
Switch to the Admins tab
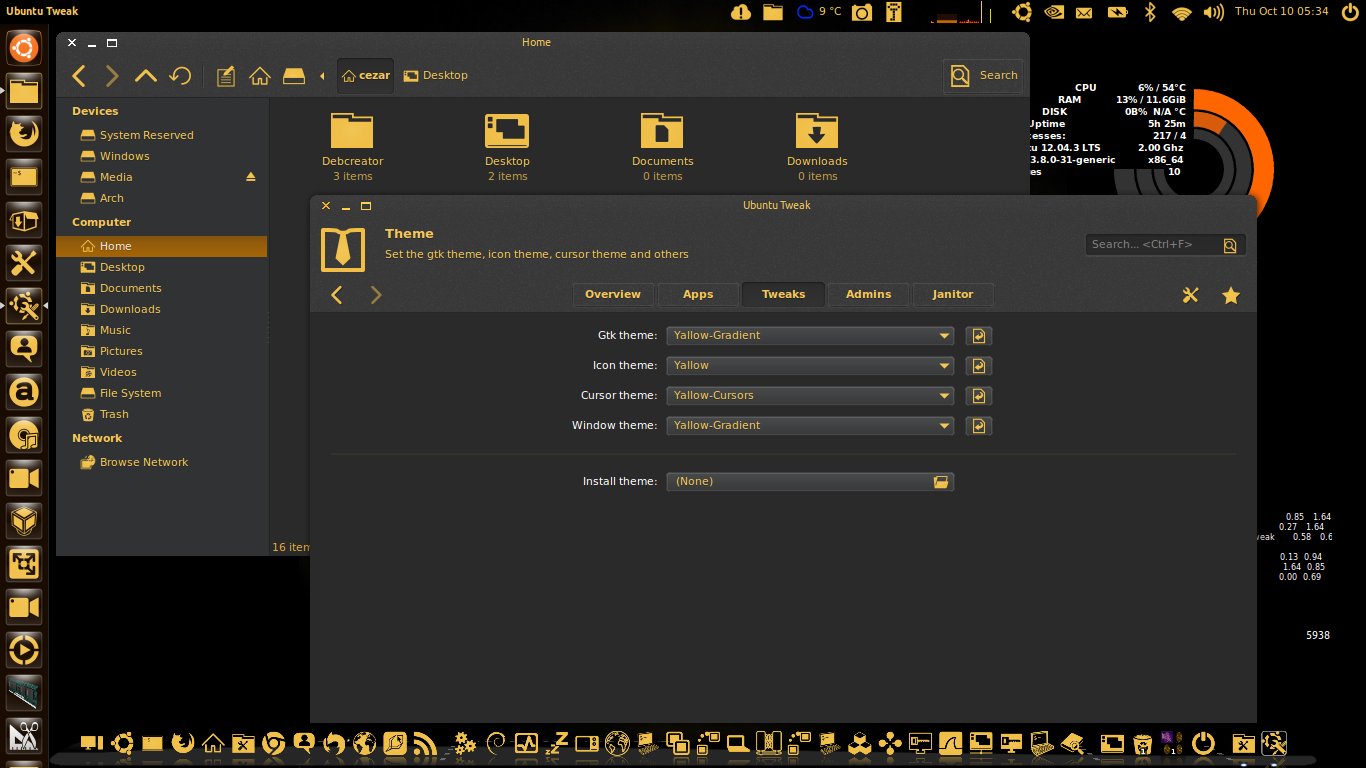tap(868, 294)
